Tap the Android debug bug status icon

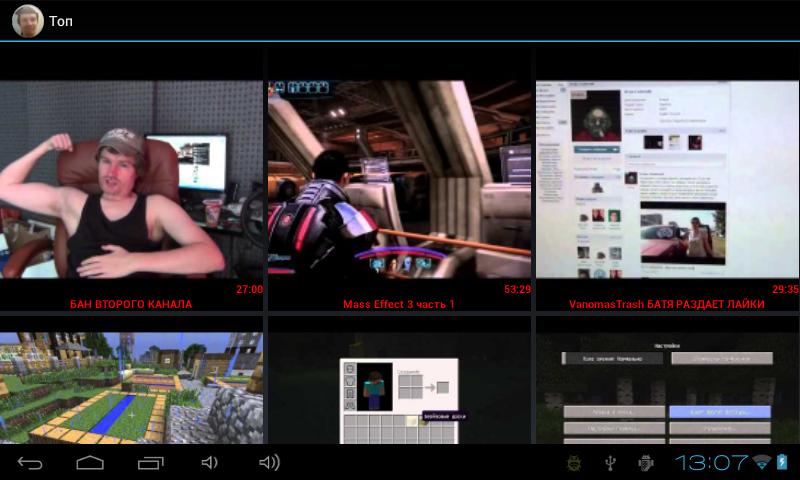pyautogui.click(x=575, y=463)
